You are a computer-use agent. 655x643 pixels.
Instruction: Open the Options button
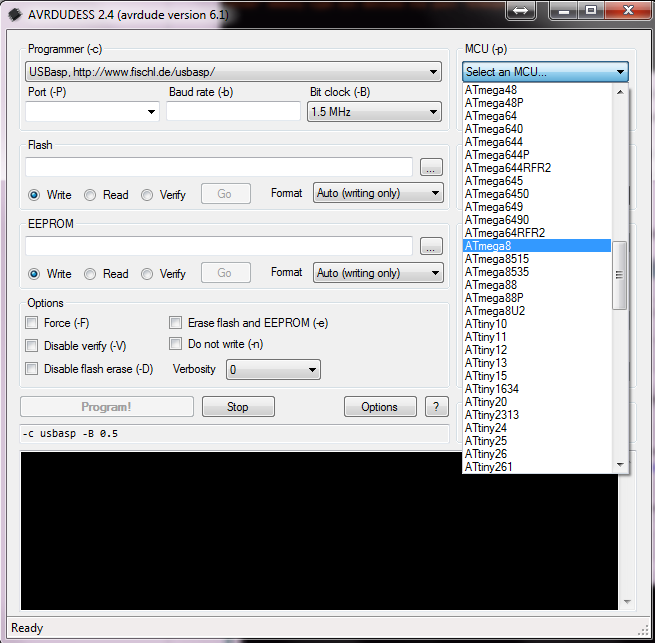click(380, 407)
